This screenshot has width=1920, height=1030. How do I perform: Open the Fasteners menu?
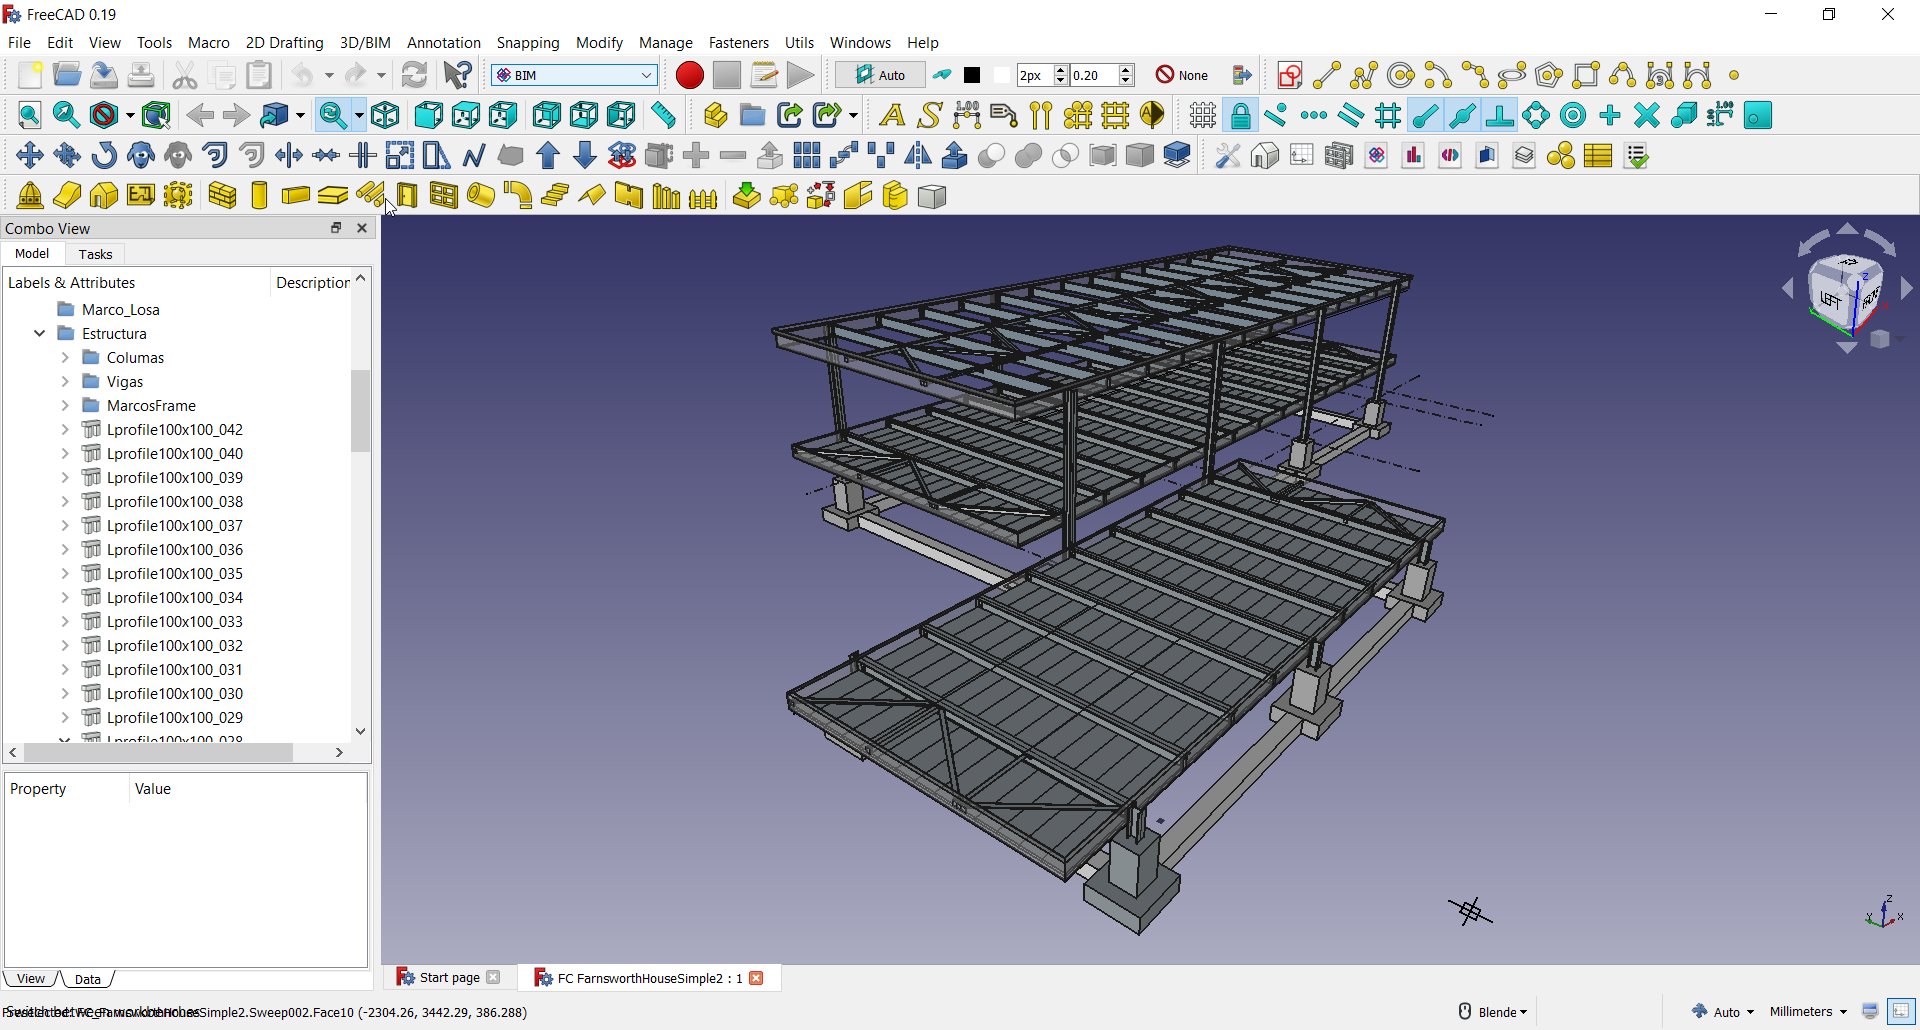739,43
